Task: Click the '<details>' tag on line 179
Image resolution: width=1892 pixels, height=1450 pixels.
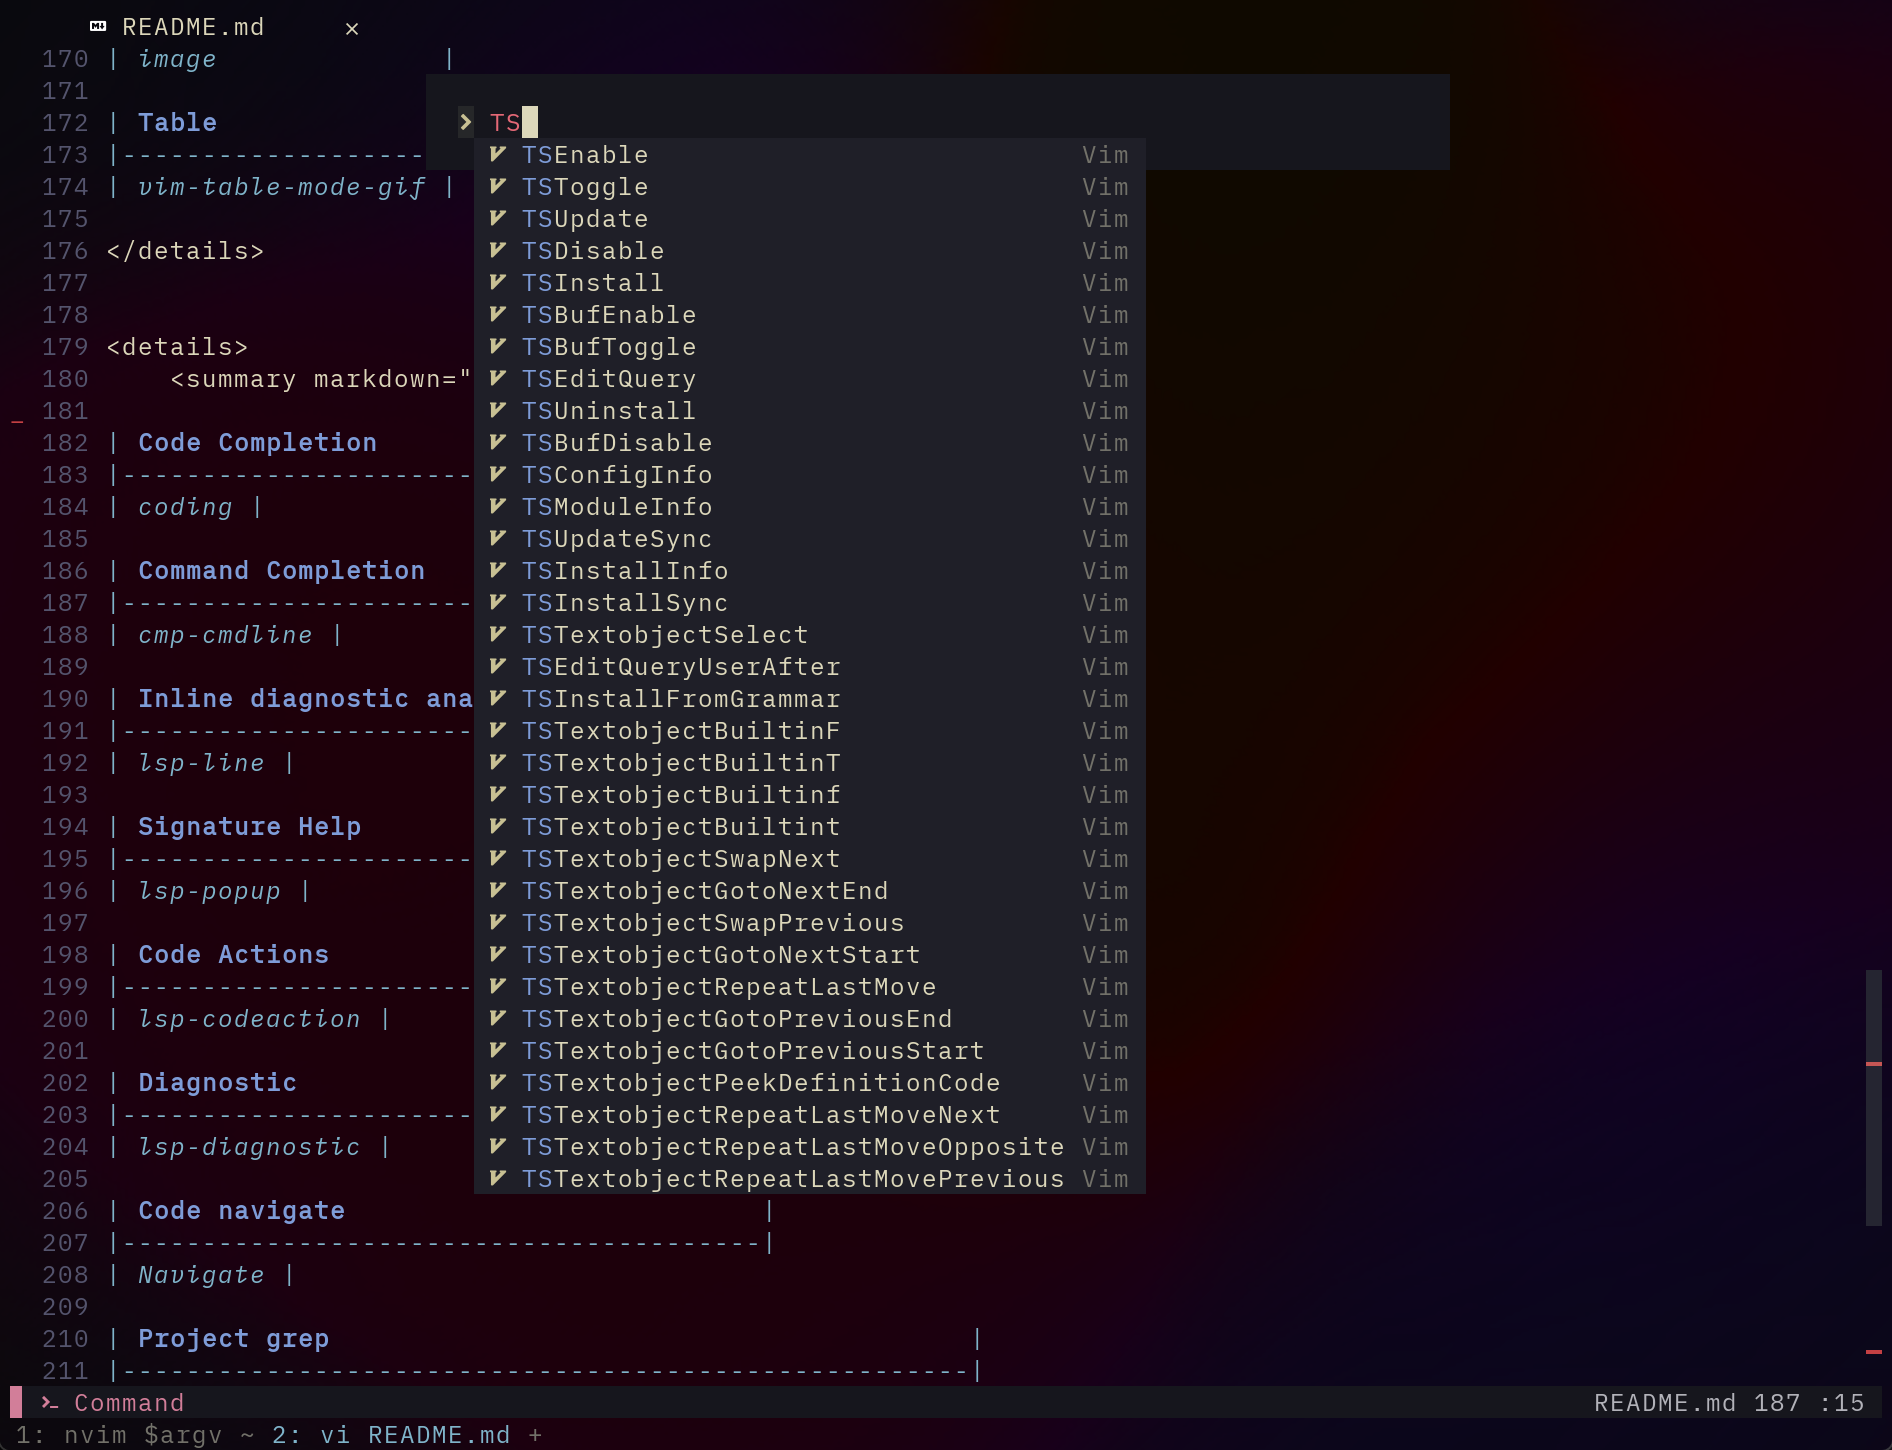Action: [x=177, y=347]
